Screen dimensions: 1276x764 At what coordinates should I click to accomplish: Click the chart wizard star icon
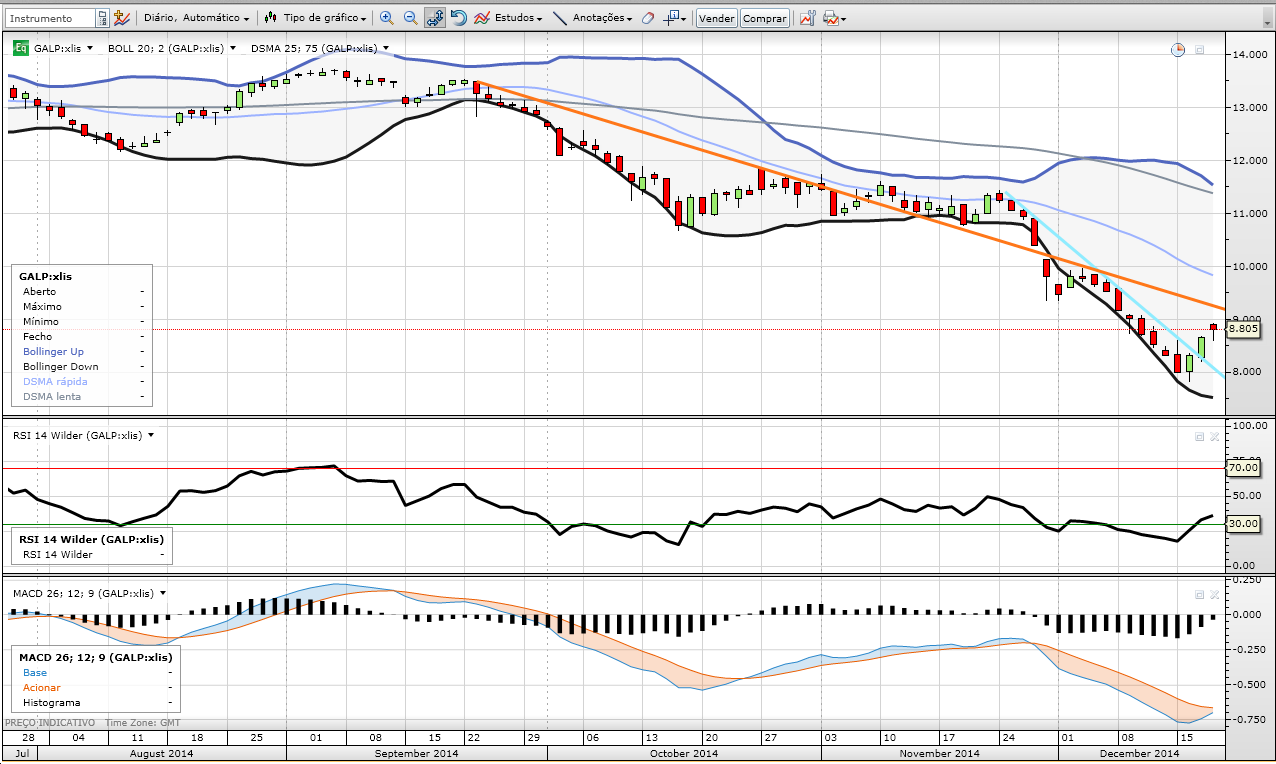(122, 18)
